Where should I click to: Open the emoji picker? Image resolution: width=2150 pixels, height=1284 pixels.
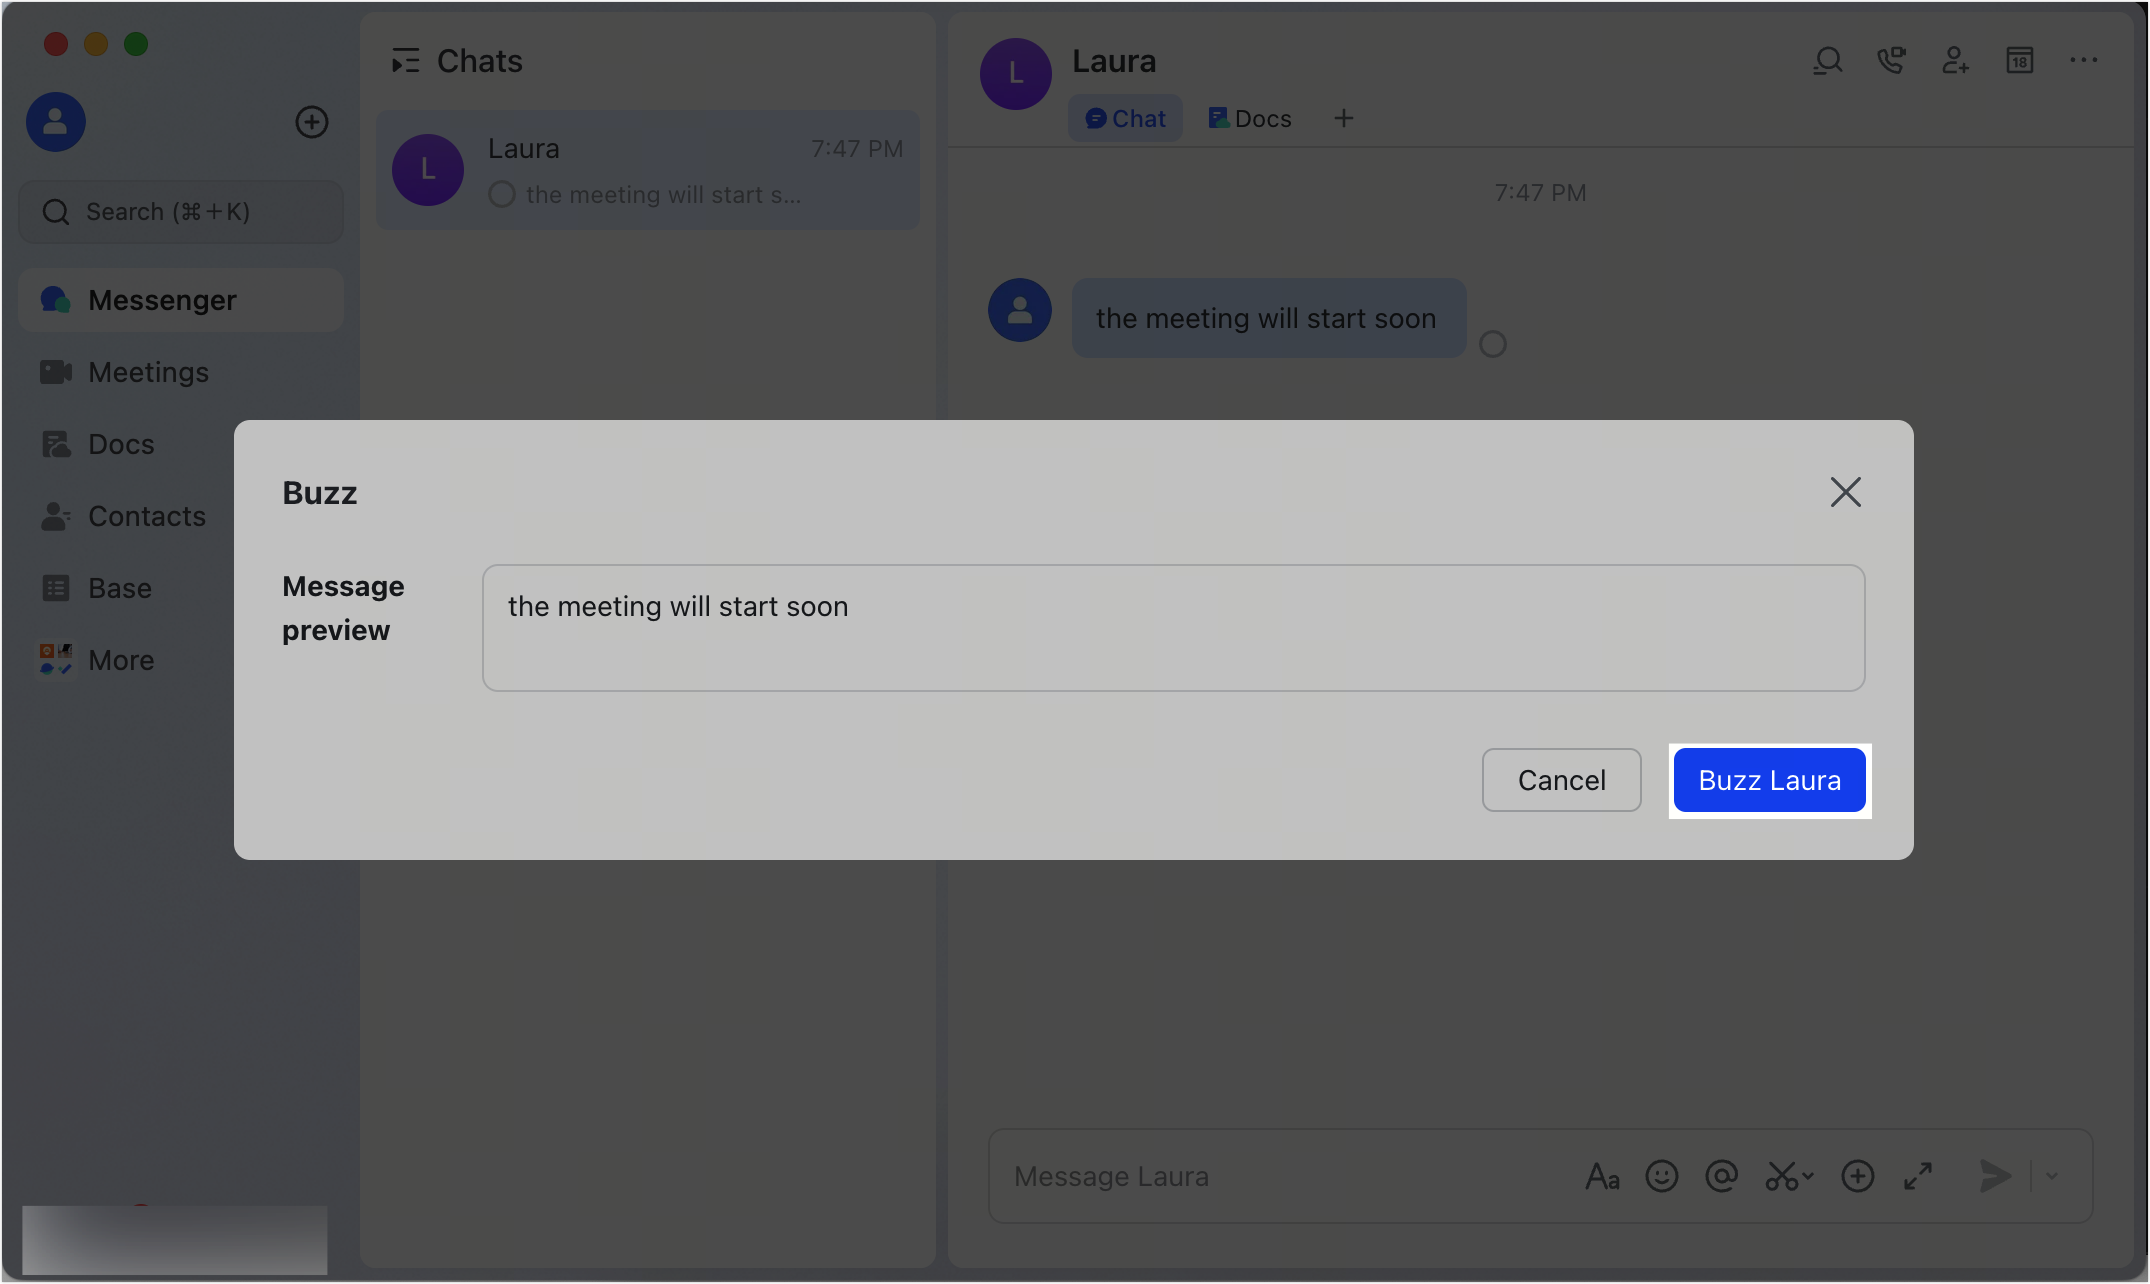coord(1662,1176)
